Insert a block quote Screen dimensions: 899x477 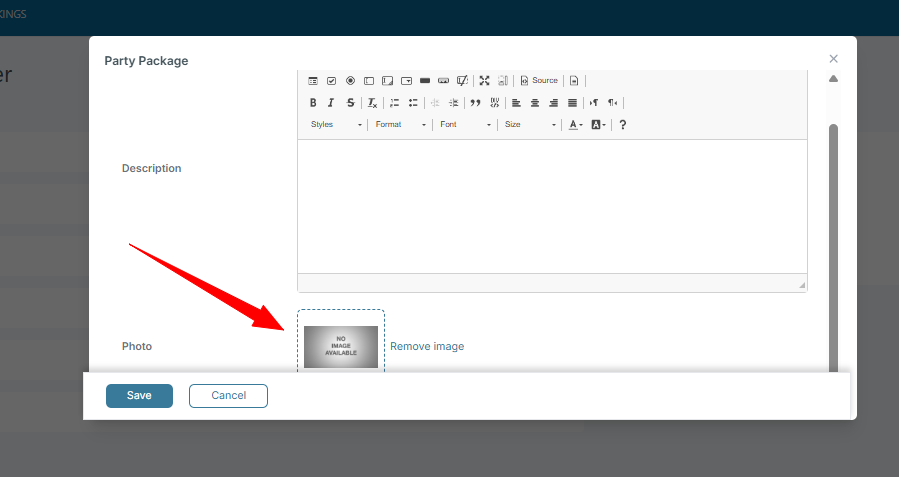tap(476, 103)
